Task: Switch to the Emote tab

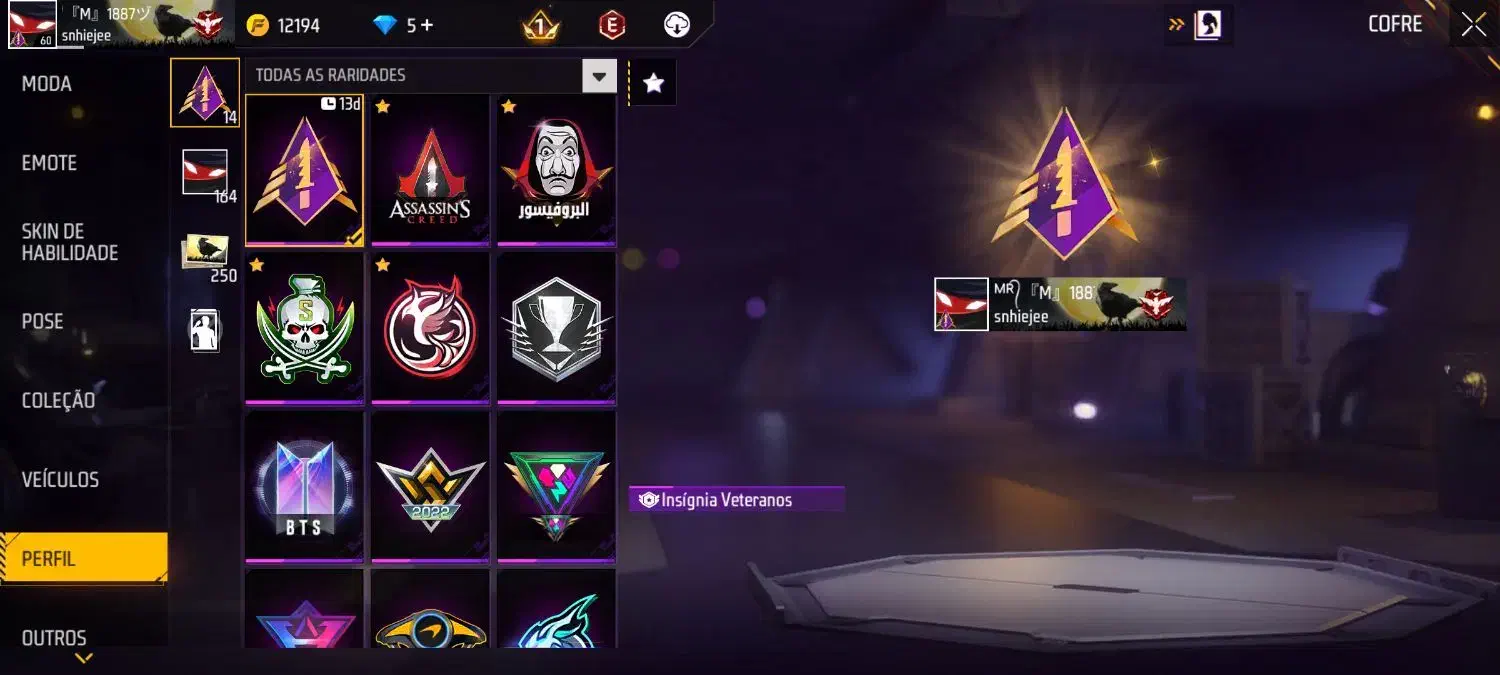Action: coord(49,163)
